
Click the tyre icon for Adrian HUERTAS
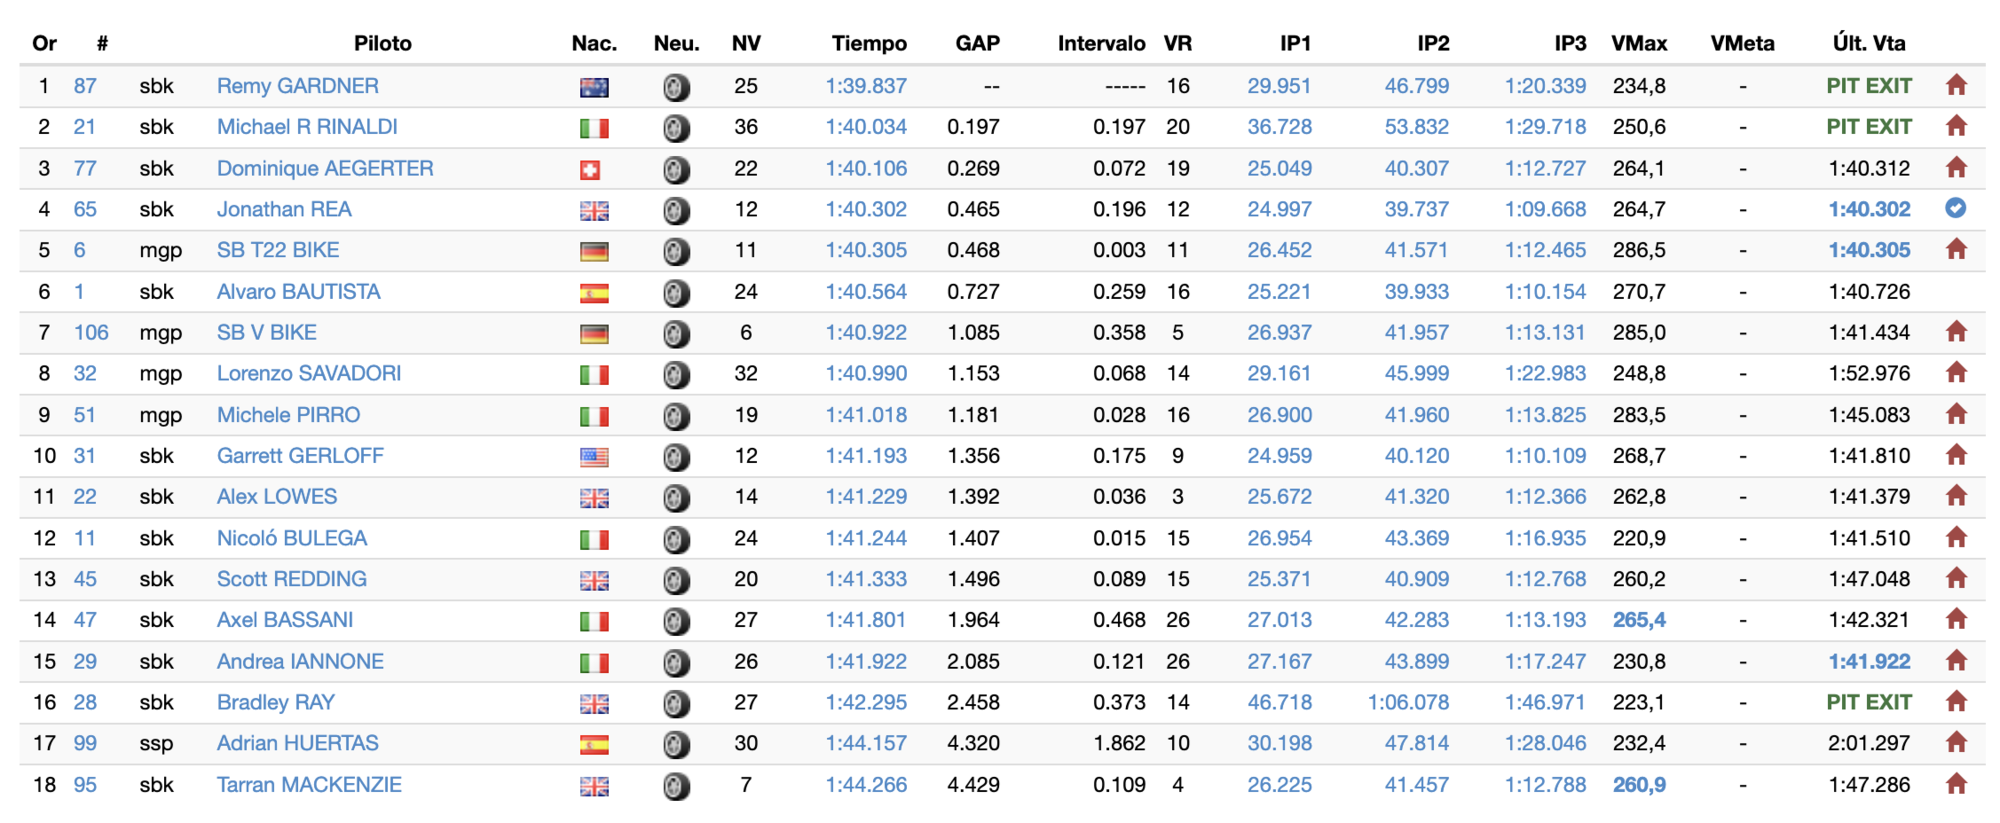tap(676, 744)
